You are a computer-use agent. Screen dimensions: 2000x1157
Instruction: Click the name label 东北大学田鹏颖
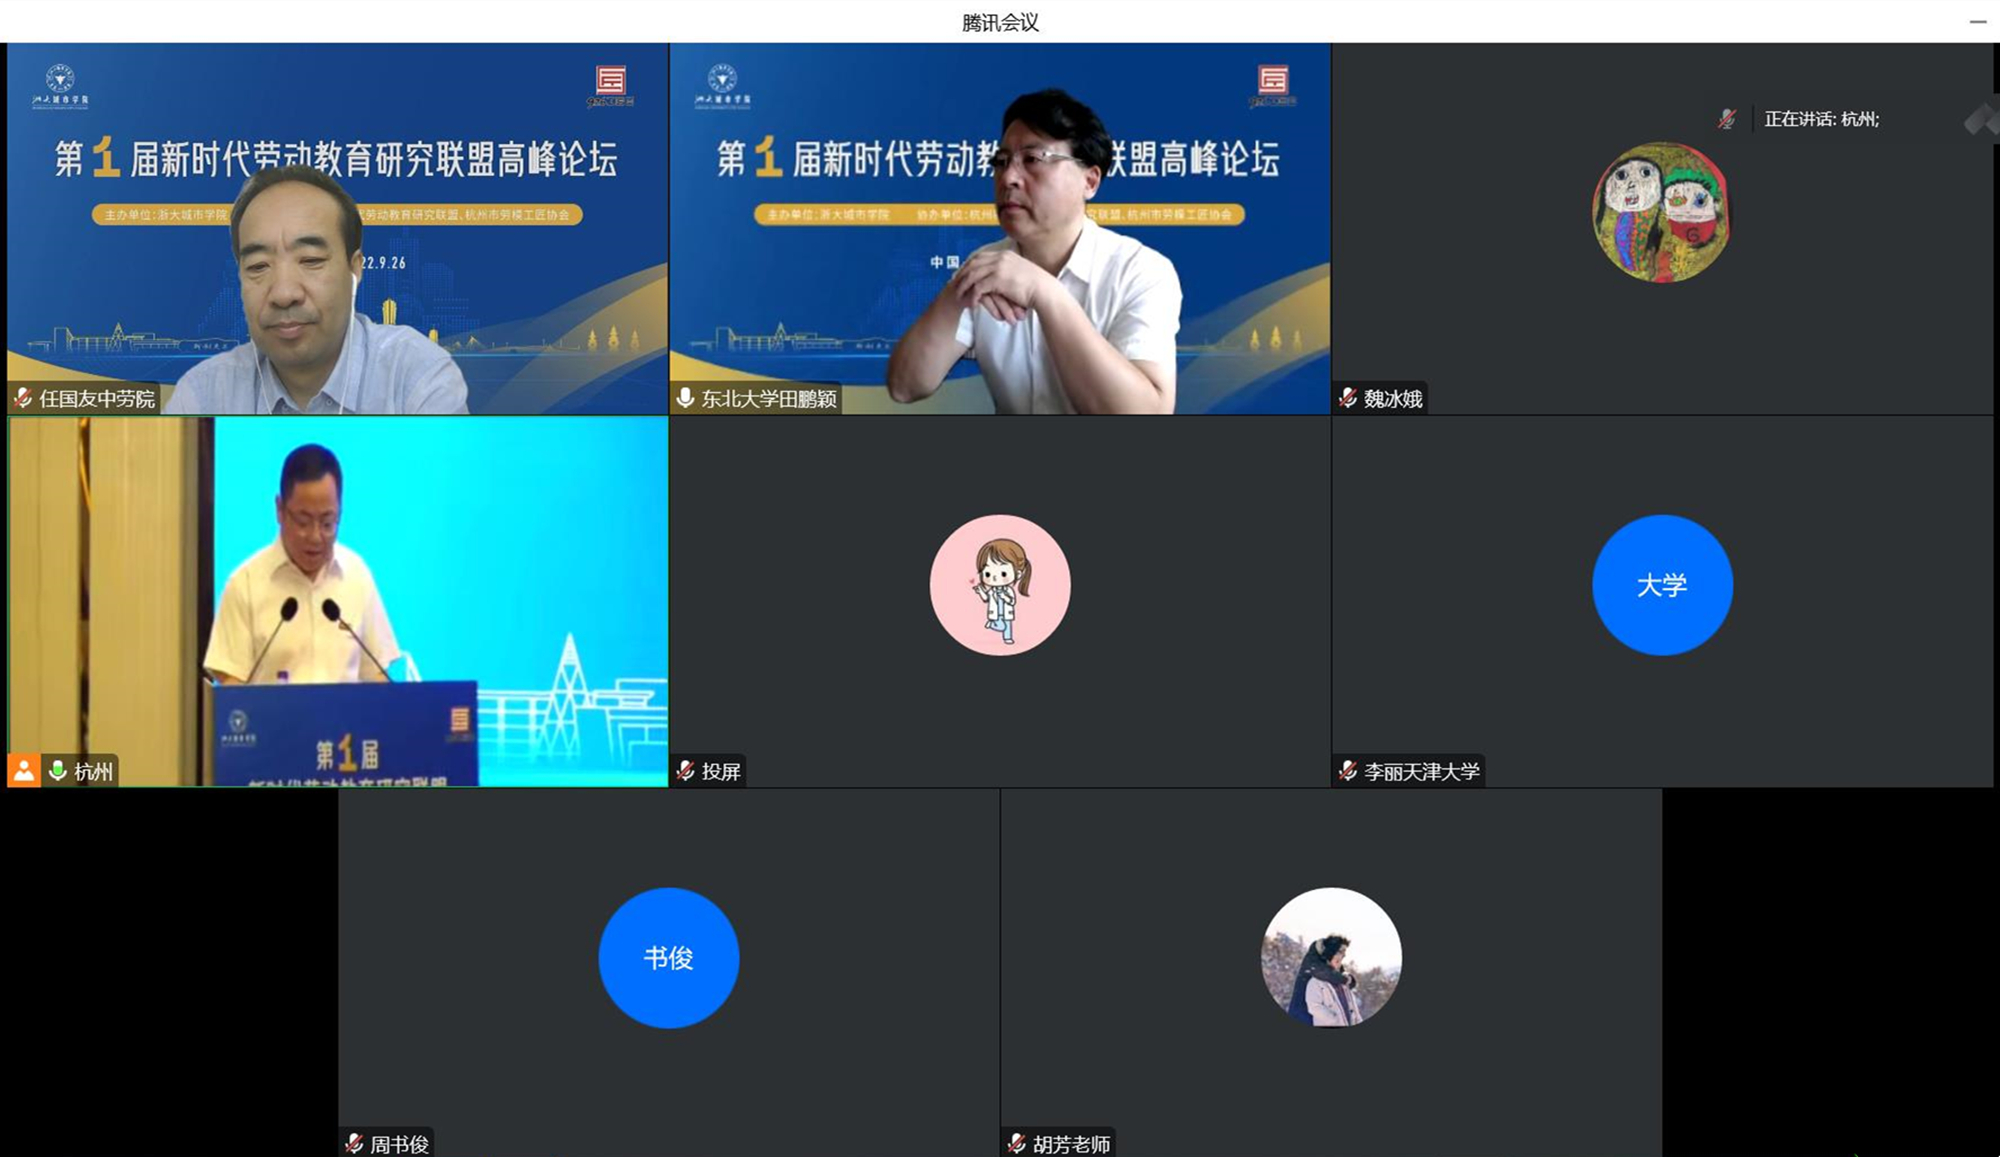point(769,399)
